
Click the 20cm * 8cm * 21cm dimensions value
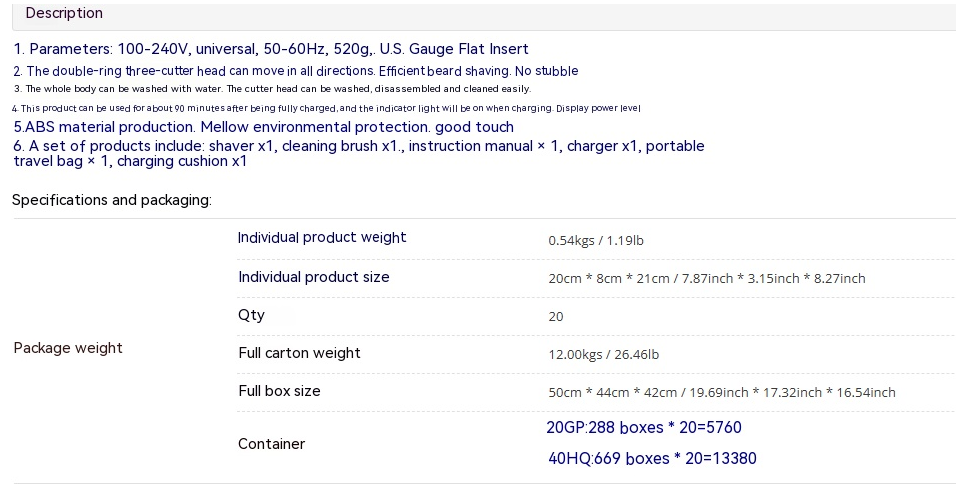tap(707, 279)
